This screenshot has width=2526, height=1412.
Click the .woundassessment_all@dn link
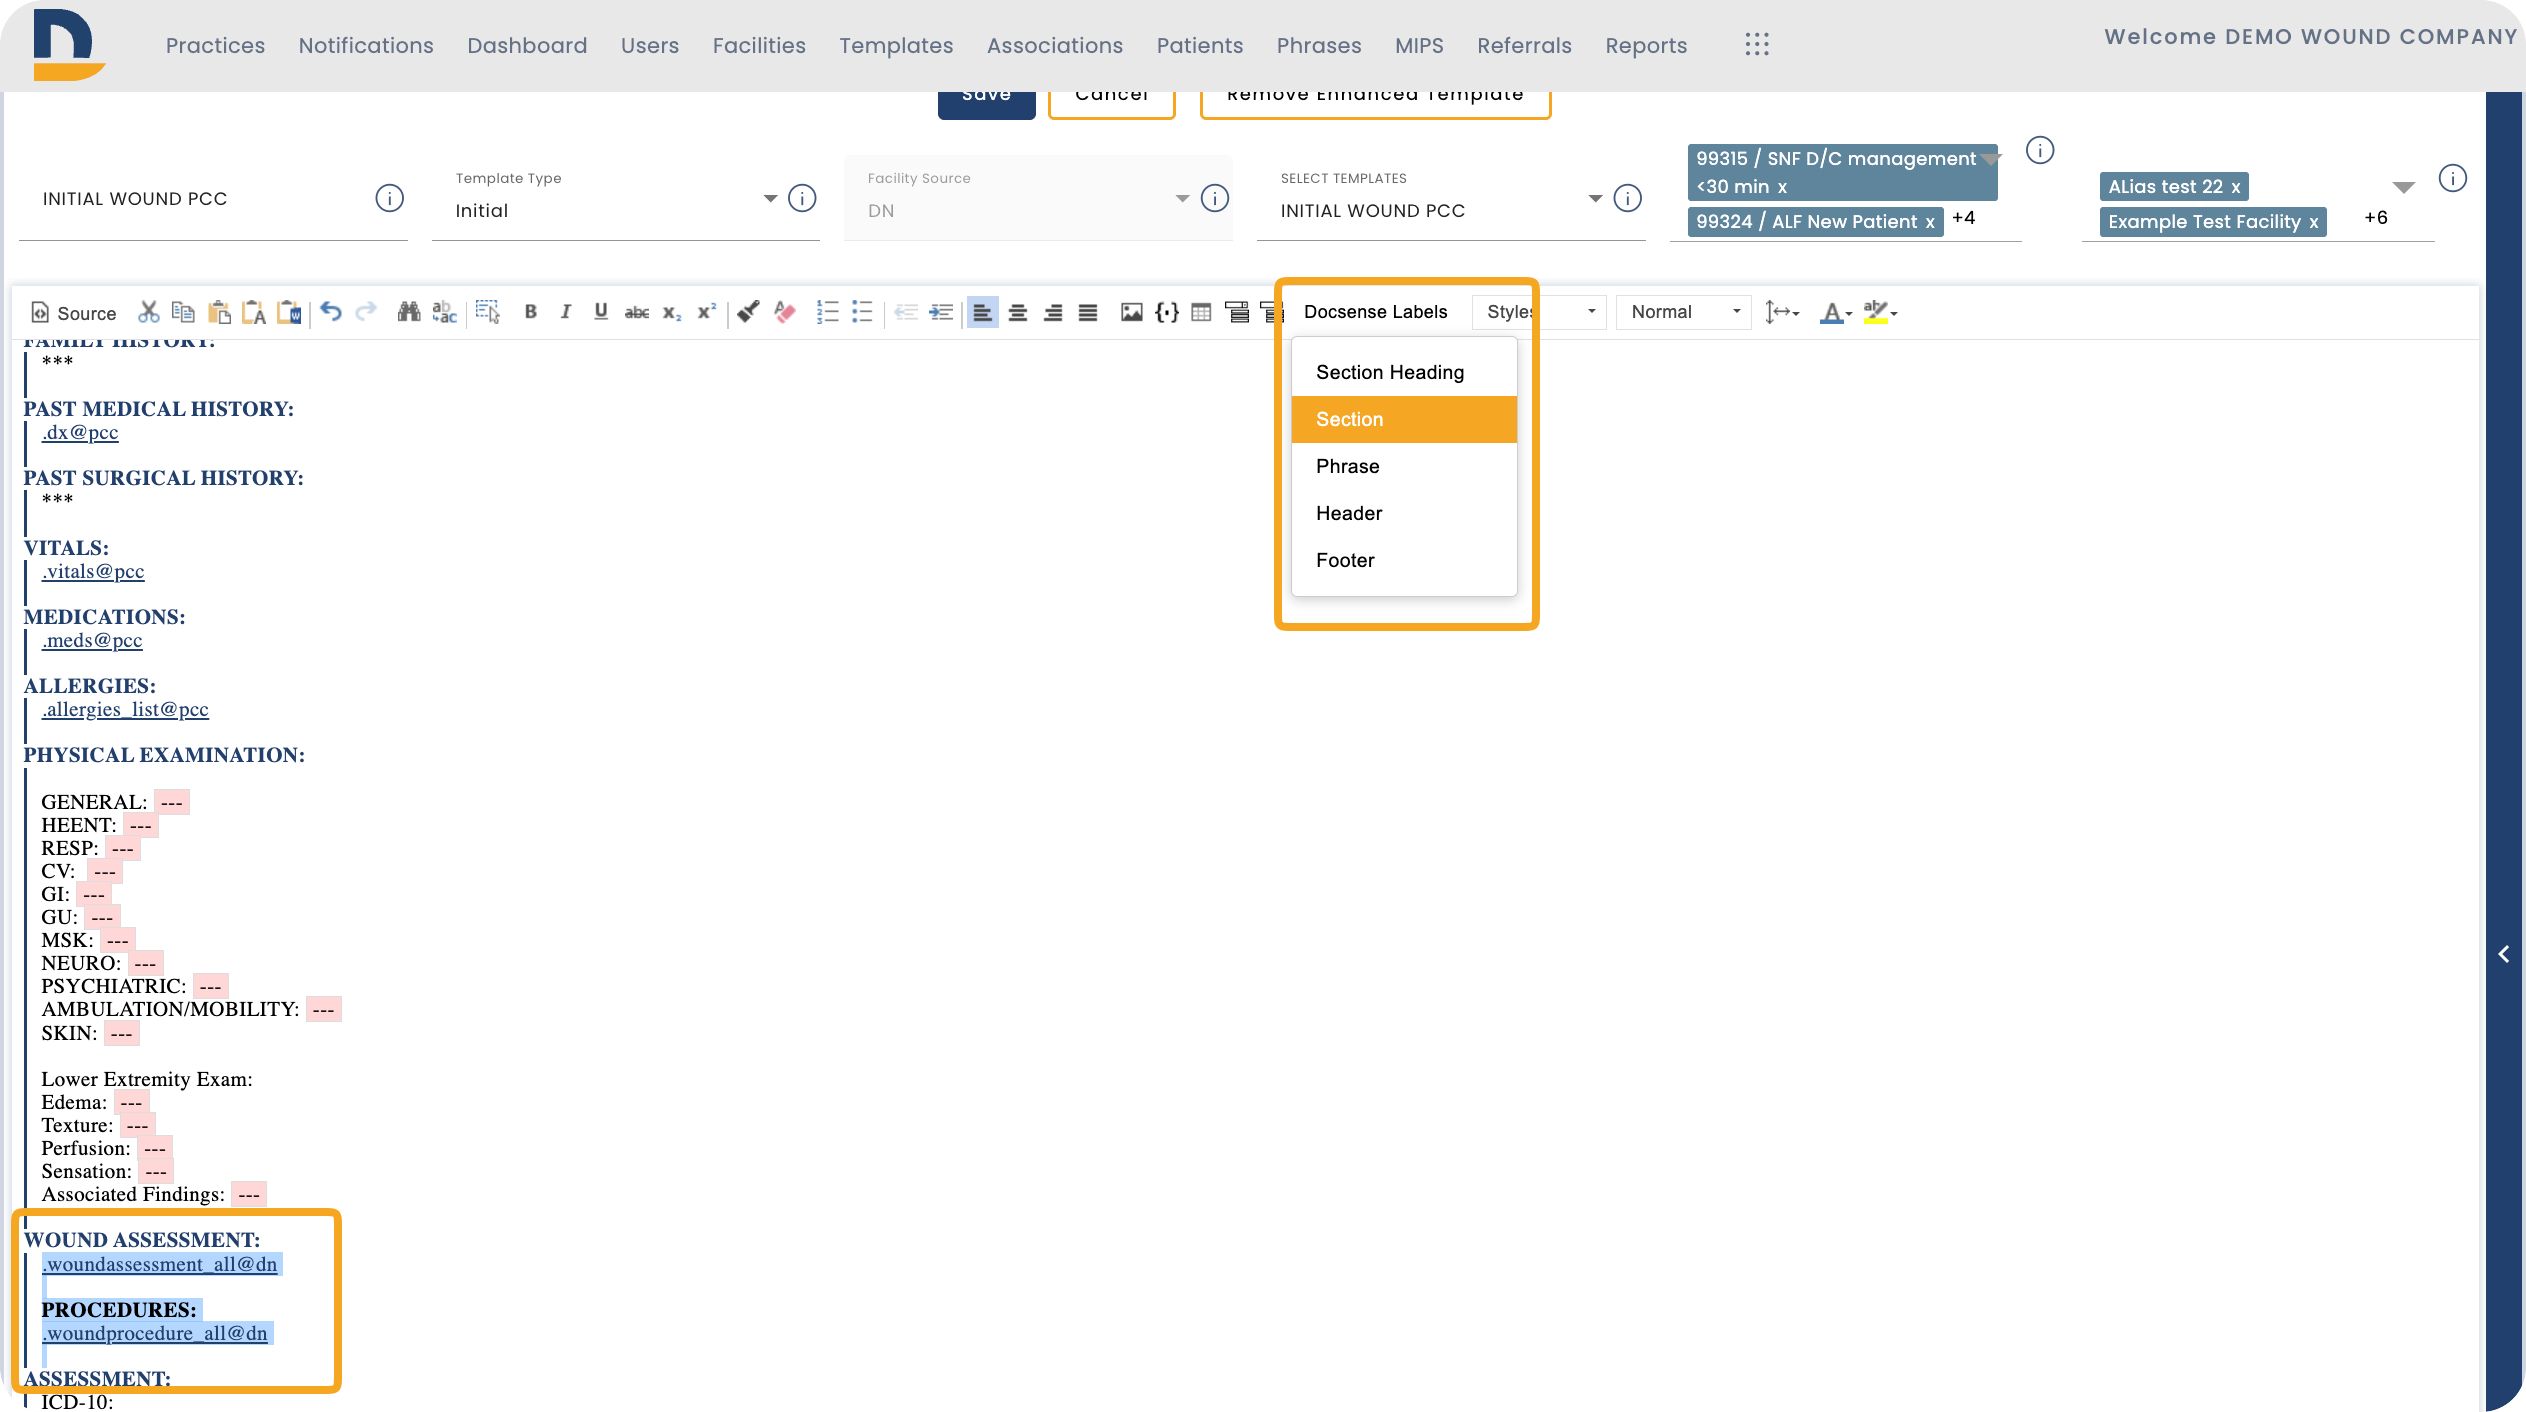160,1264
